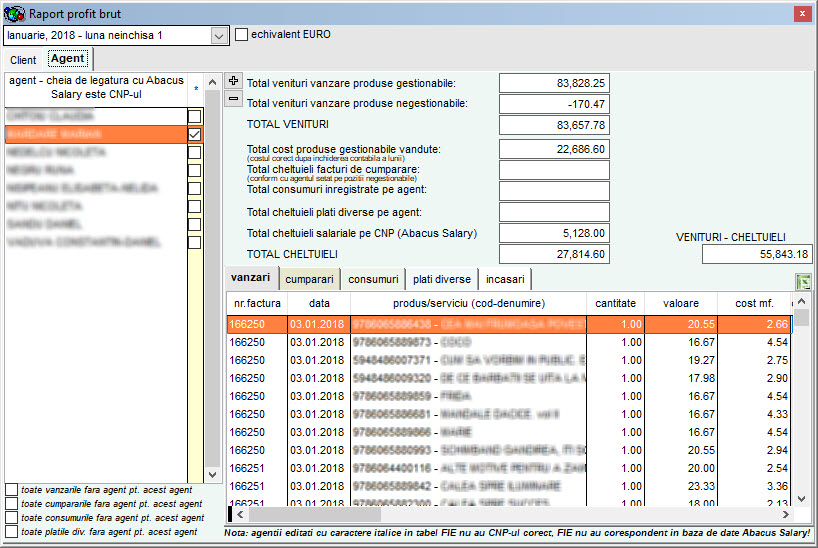Click the sales table scroll down arrow
Screen dimensions: 818x548
click(802, 498)
